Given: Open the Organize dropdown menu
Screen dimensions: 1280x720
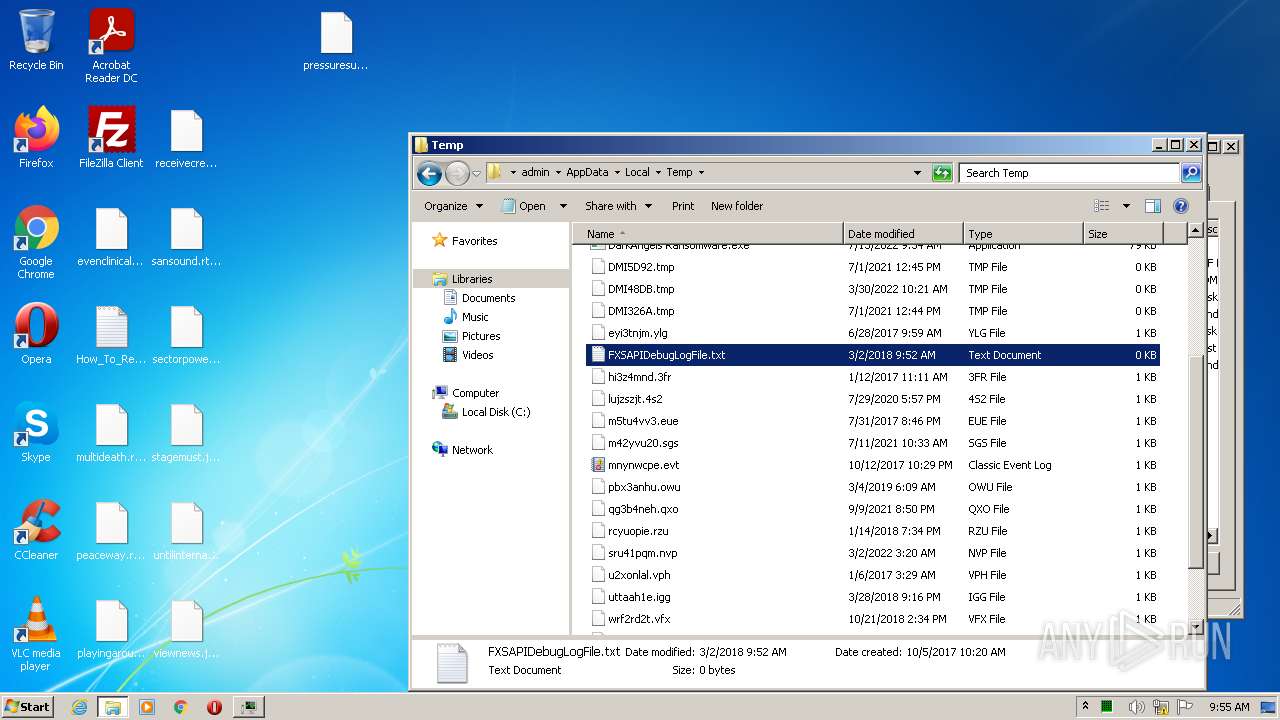Looking at the screenshot, I should (453, 206).
